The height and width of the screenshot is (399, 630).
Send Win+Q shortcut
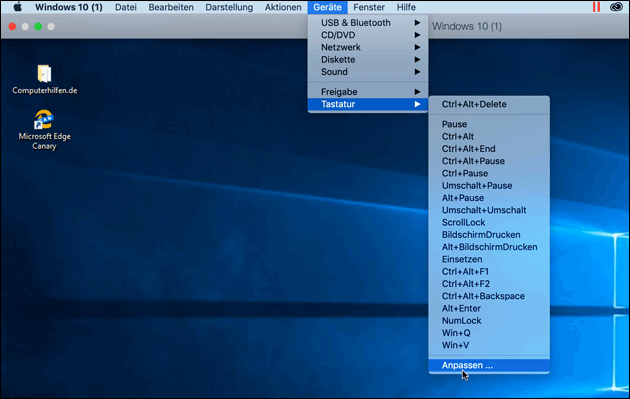coord(489,333)
